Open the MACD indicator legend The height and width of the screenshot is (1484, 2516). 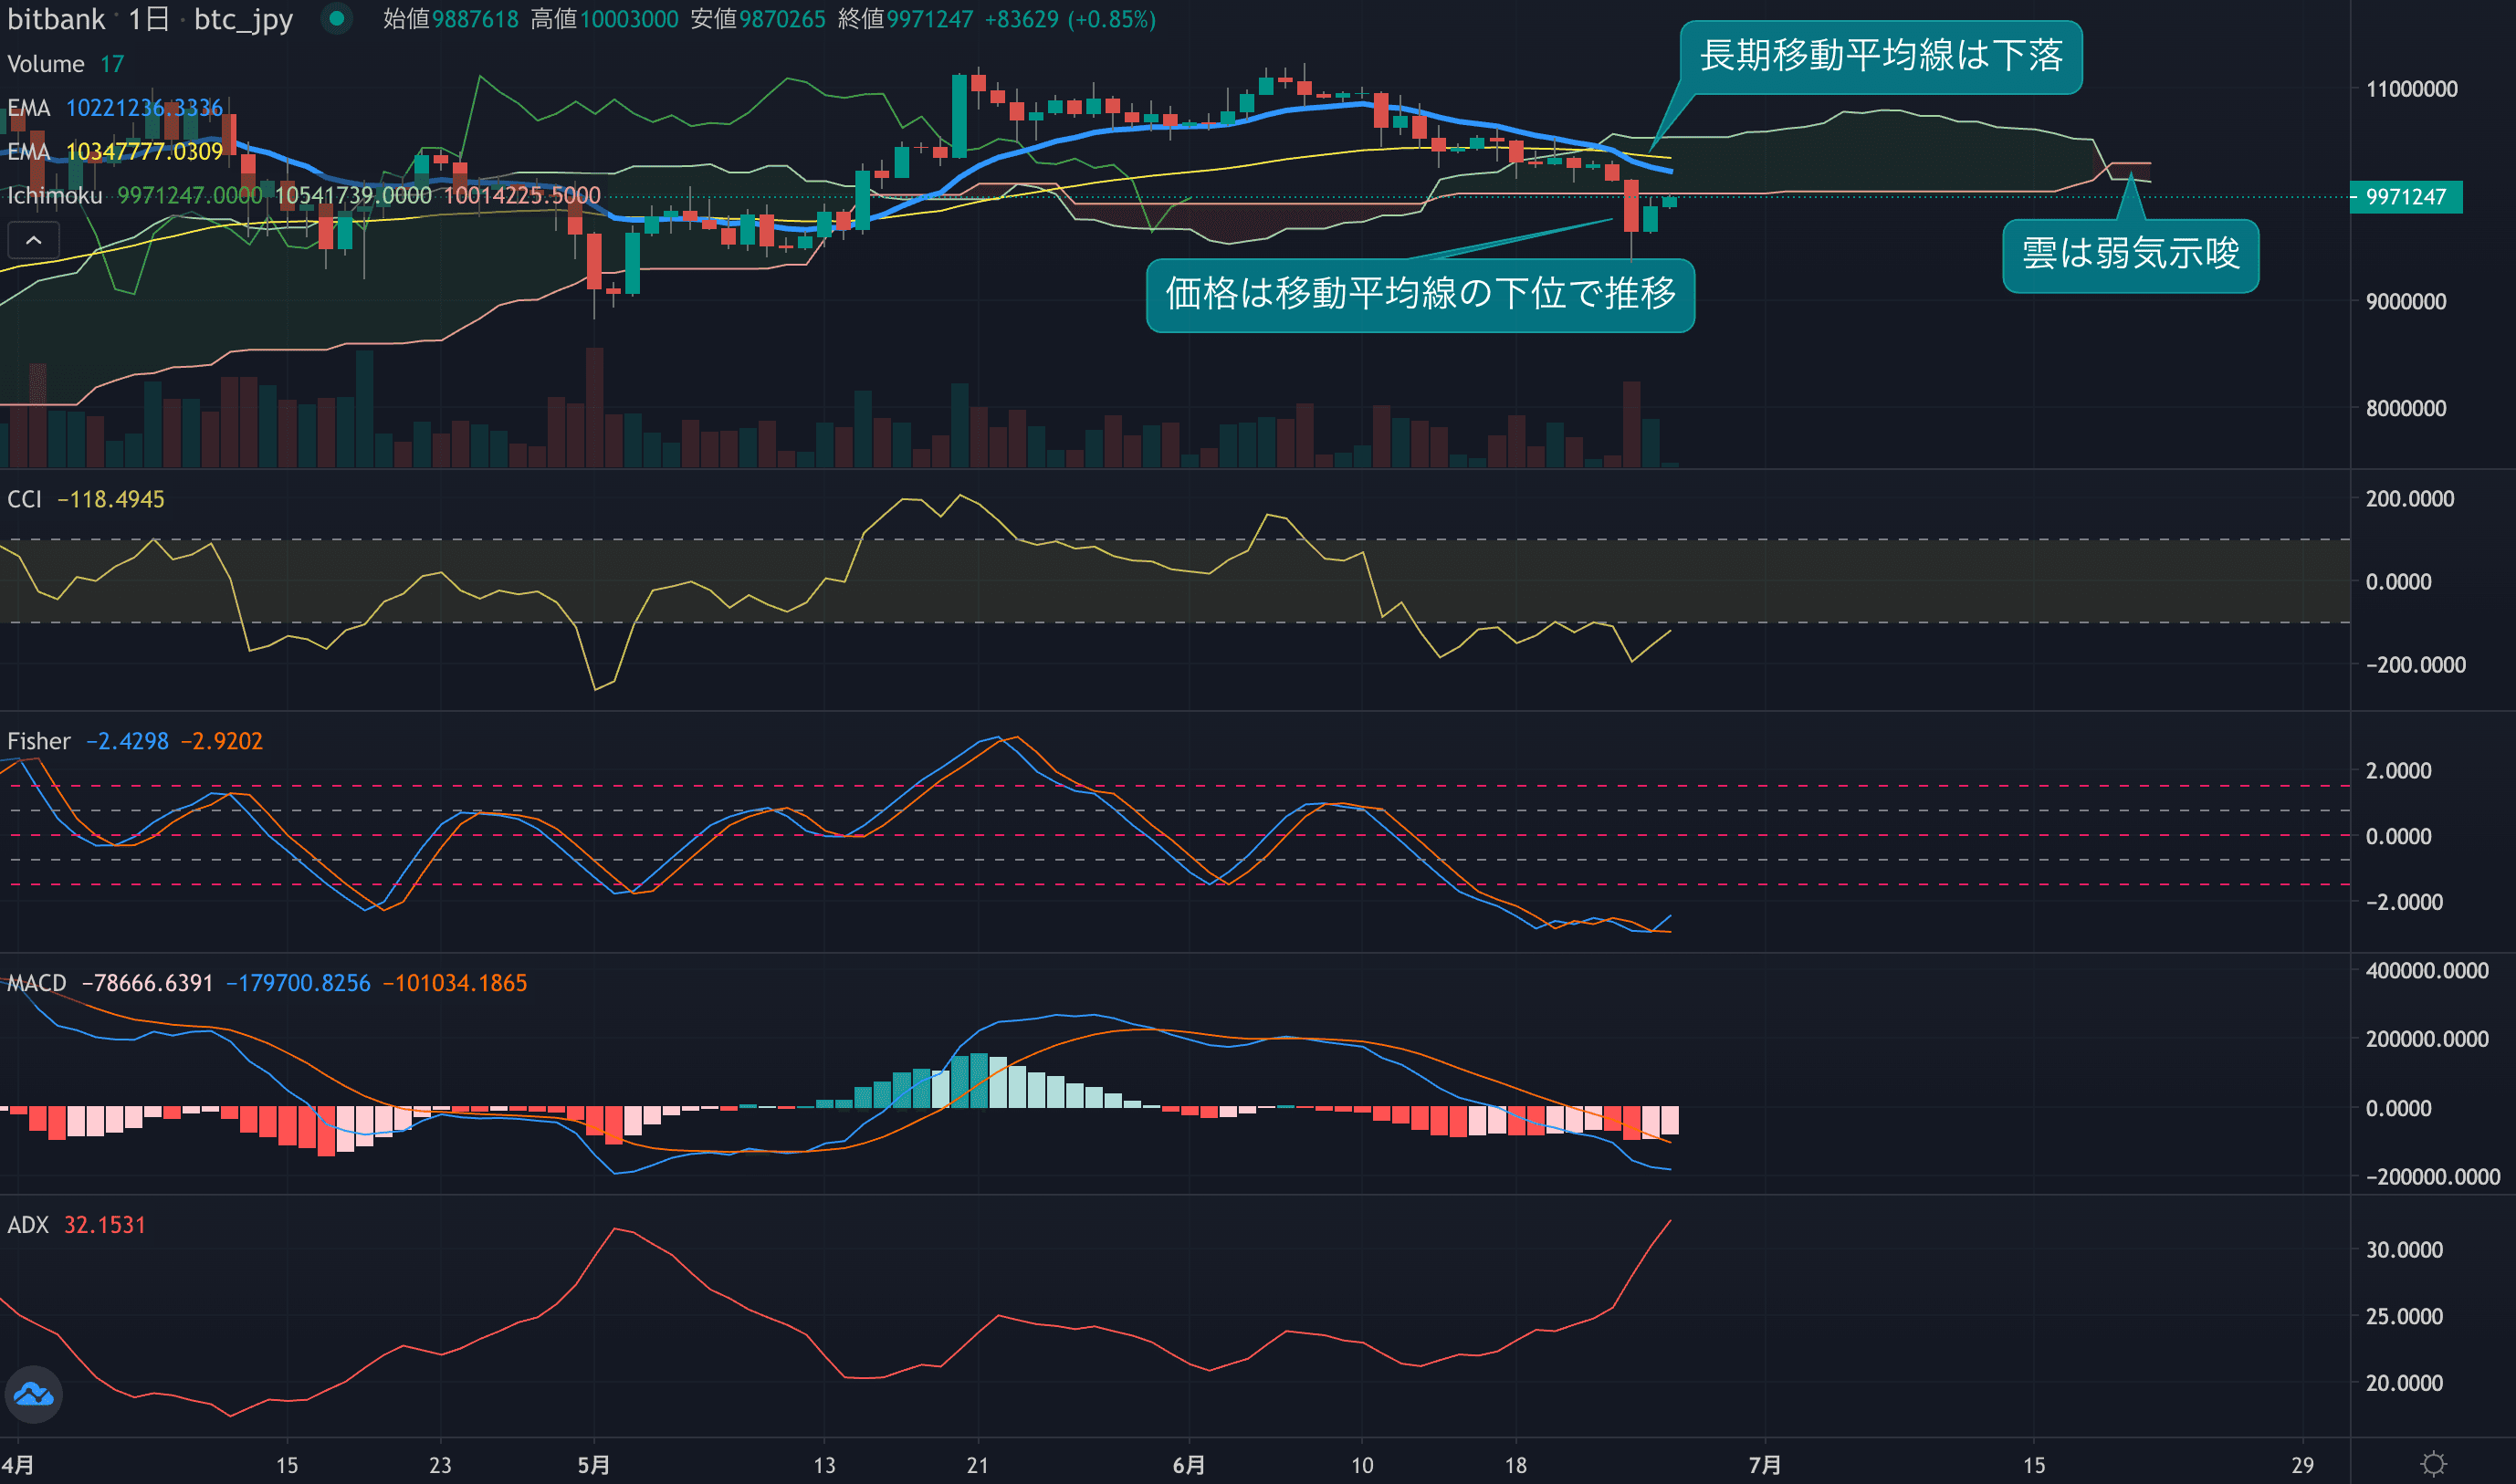(37, 983)
